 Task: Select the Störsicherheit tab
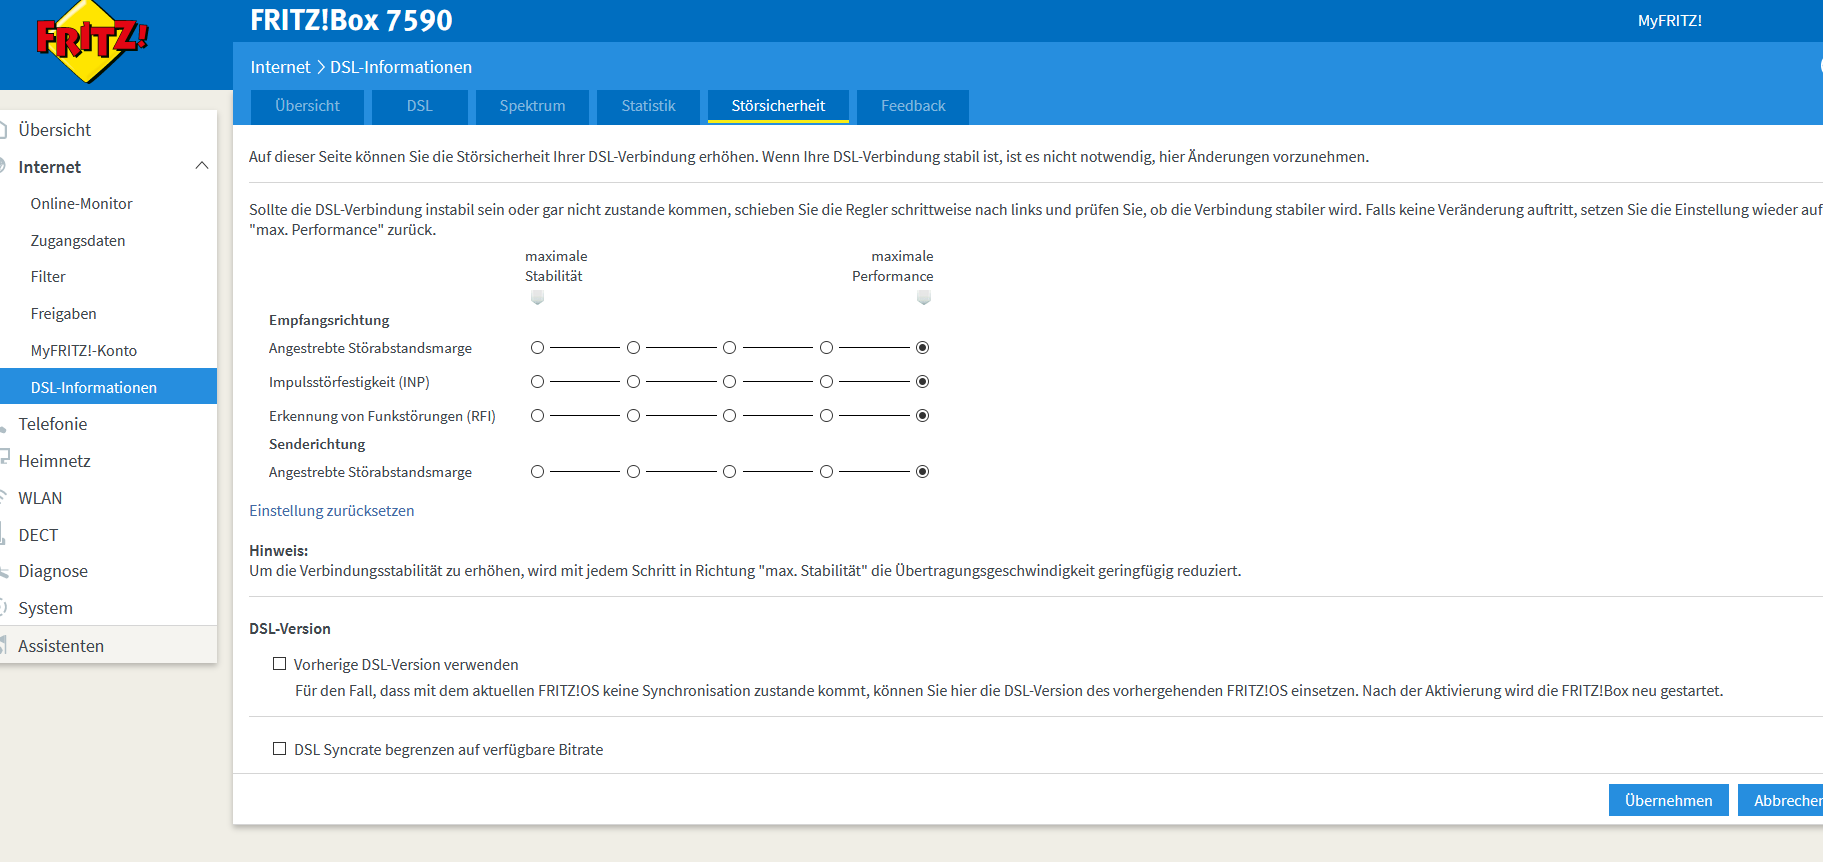[x=778, y=106]
